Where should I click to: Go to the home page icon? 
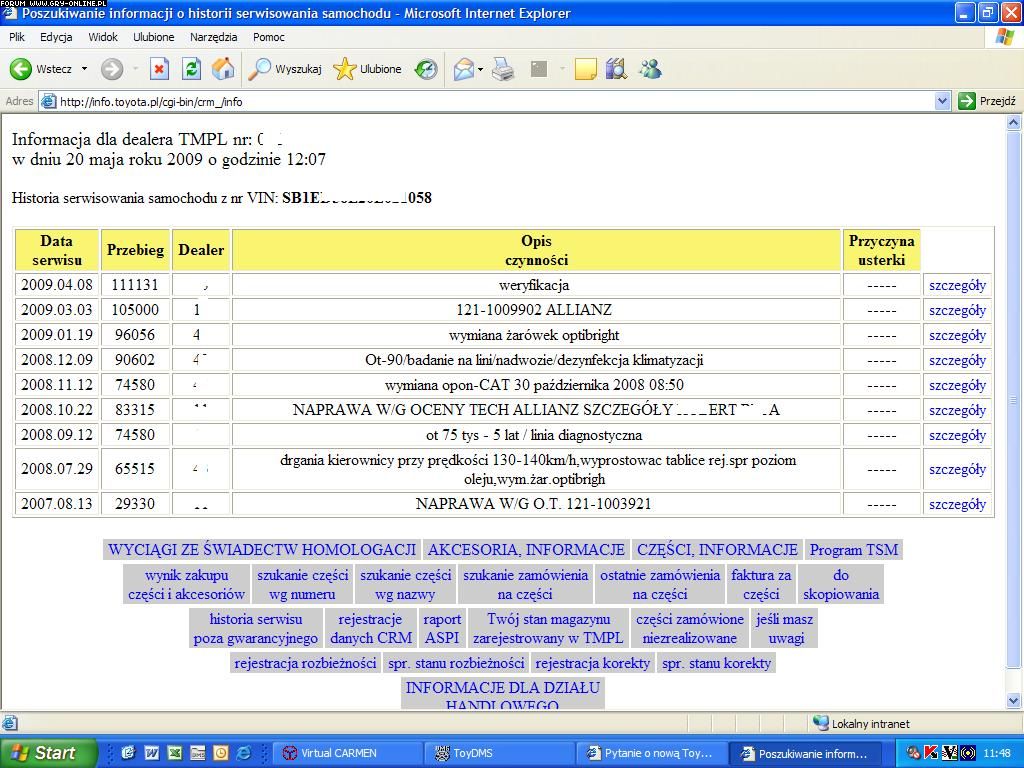223,69
